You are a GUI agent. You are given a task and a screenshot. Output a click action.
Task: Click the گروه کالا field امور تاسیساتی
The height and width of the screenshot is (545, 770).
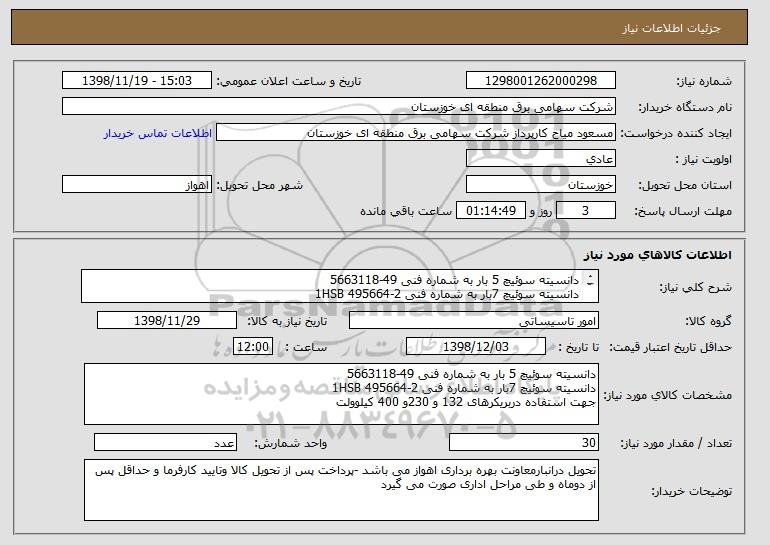coord(474,321)
